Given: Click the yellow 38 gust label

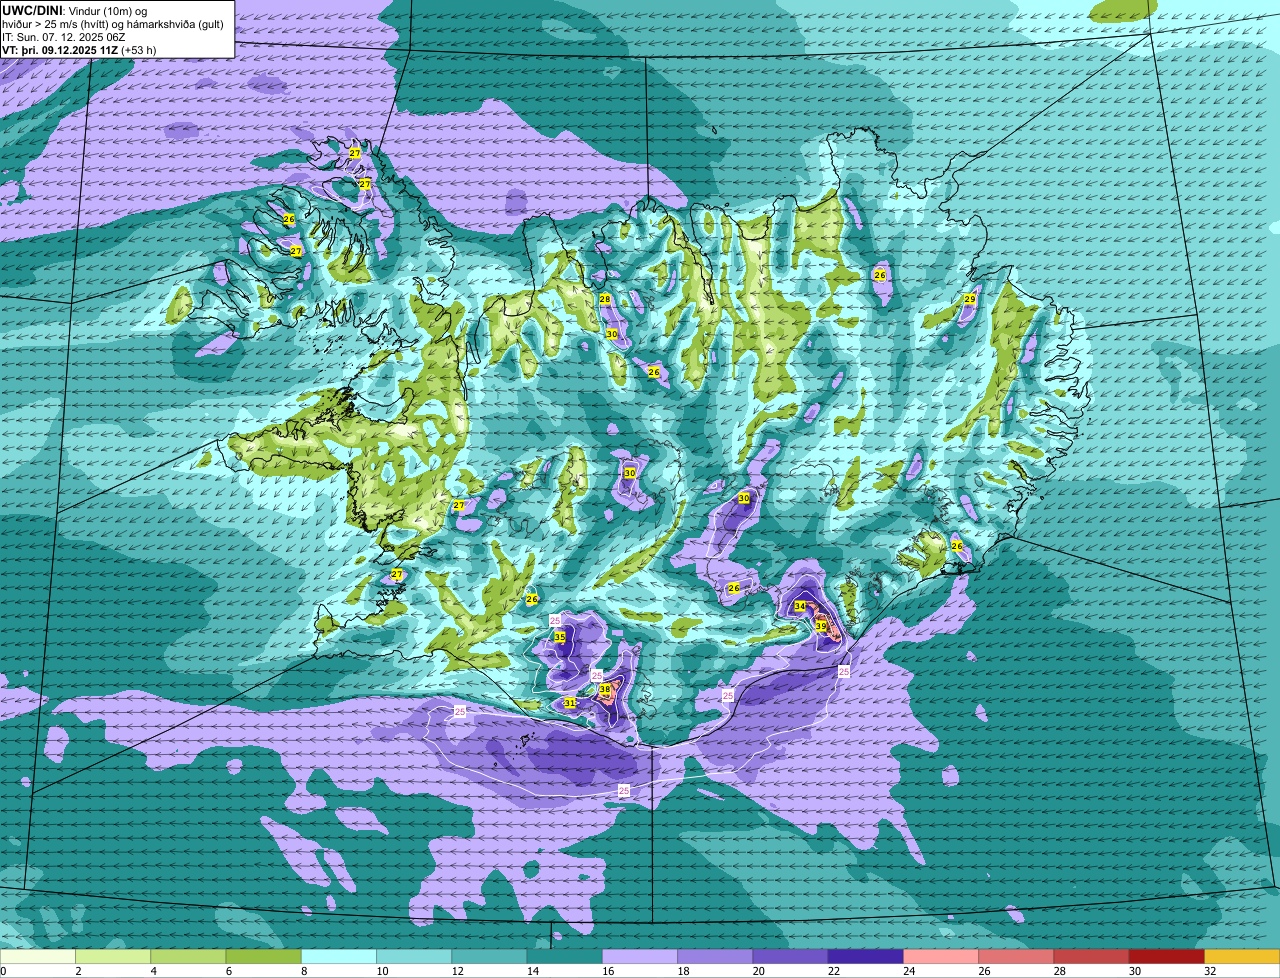Looking at the screenshot, I should 605,690.
